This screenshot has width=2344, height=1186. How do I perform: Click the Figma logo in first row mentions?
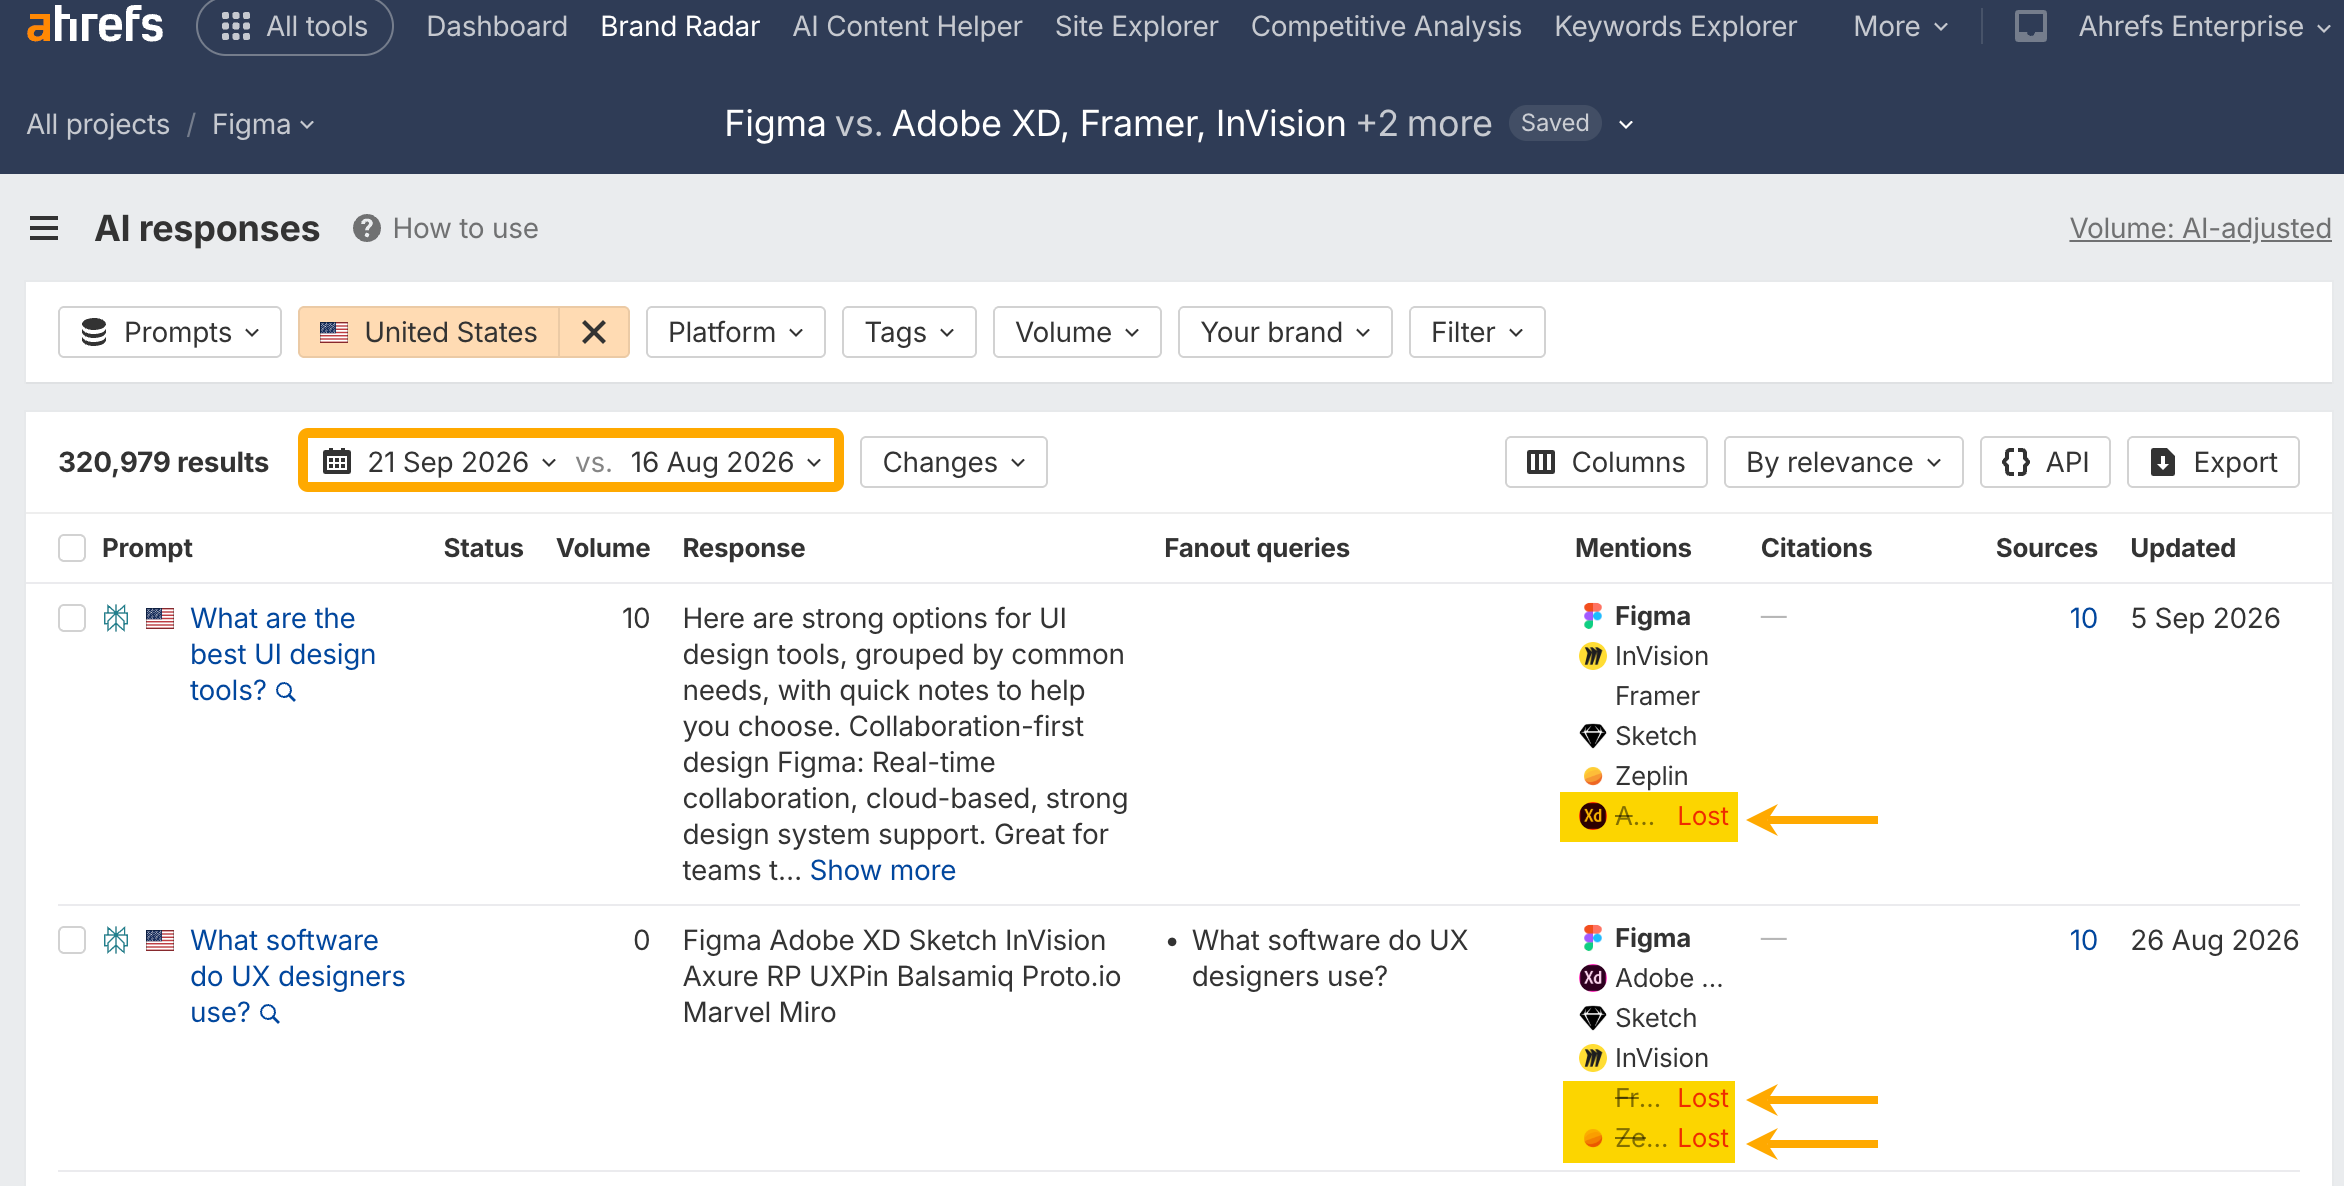click(x=1592, y=616)
